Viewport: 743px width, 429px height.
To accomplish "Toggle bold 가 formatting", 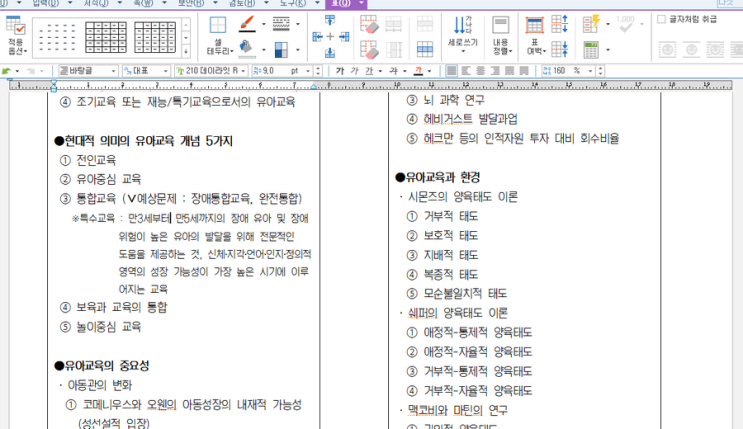I will [340, 71].
